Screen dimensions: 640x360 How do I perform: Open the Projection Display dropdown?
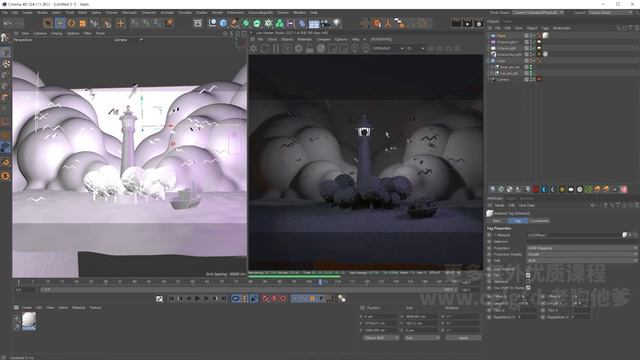582,254
